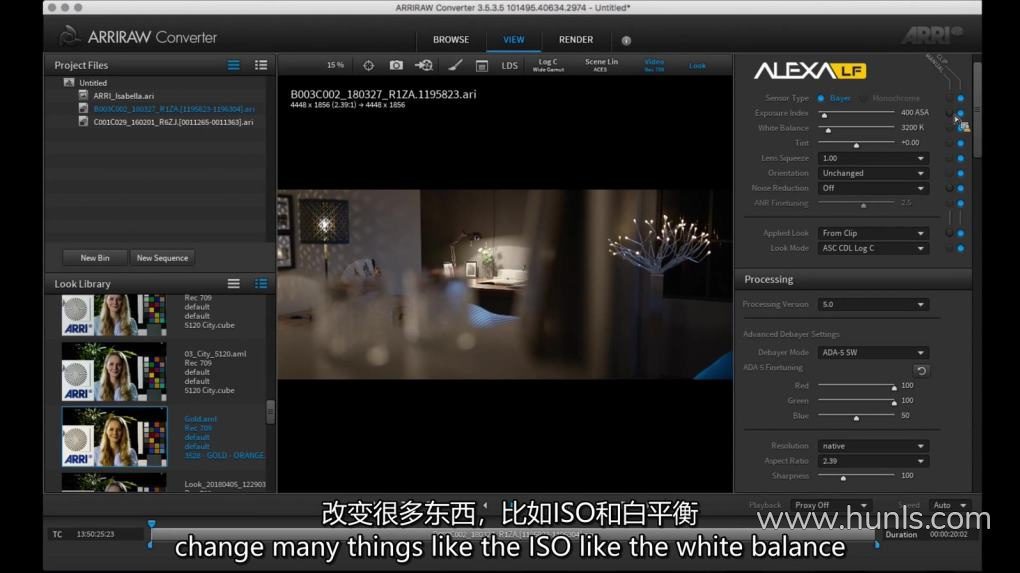
Task: Click the file icon beside C001C029_160201_R6ZJ clip
Action: pos(83,122)
